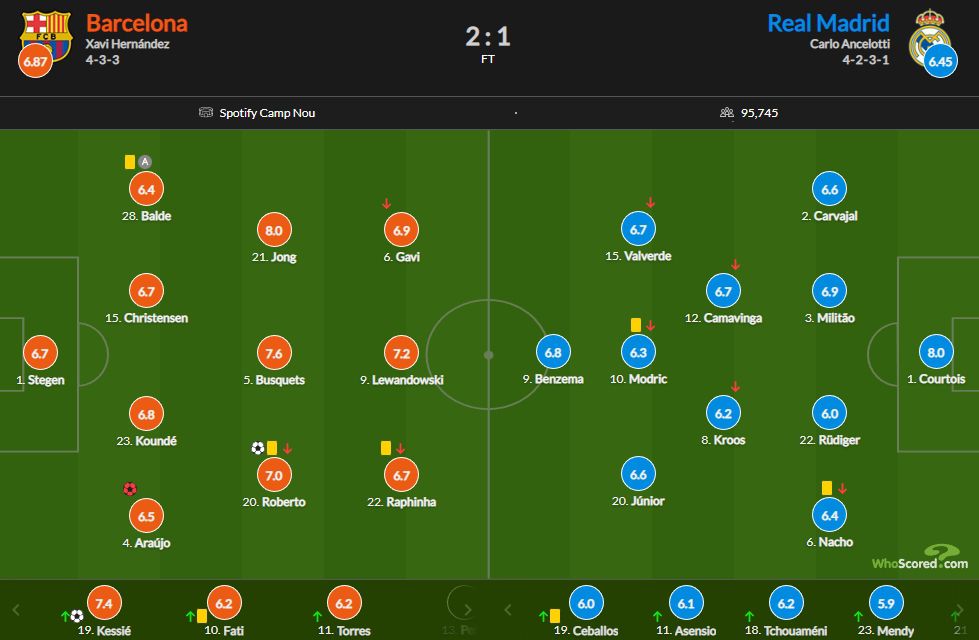Click the Barcelona club crest

click(46, 34)
